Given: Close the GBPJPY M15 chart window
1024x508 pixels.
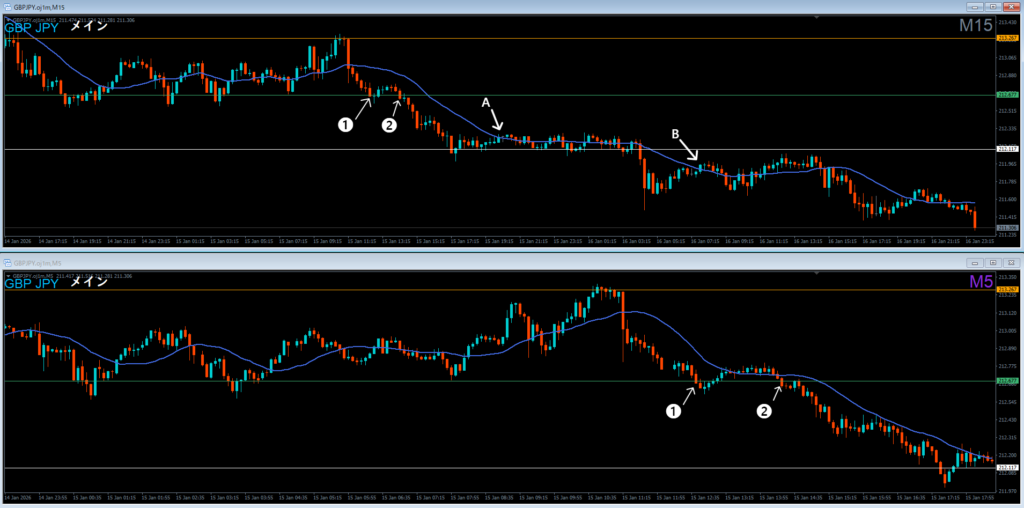Looking at the screenshot, I should [x=1011, y=7].
